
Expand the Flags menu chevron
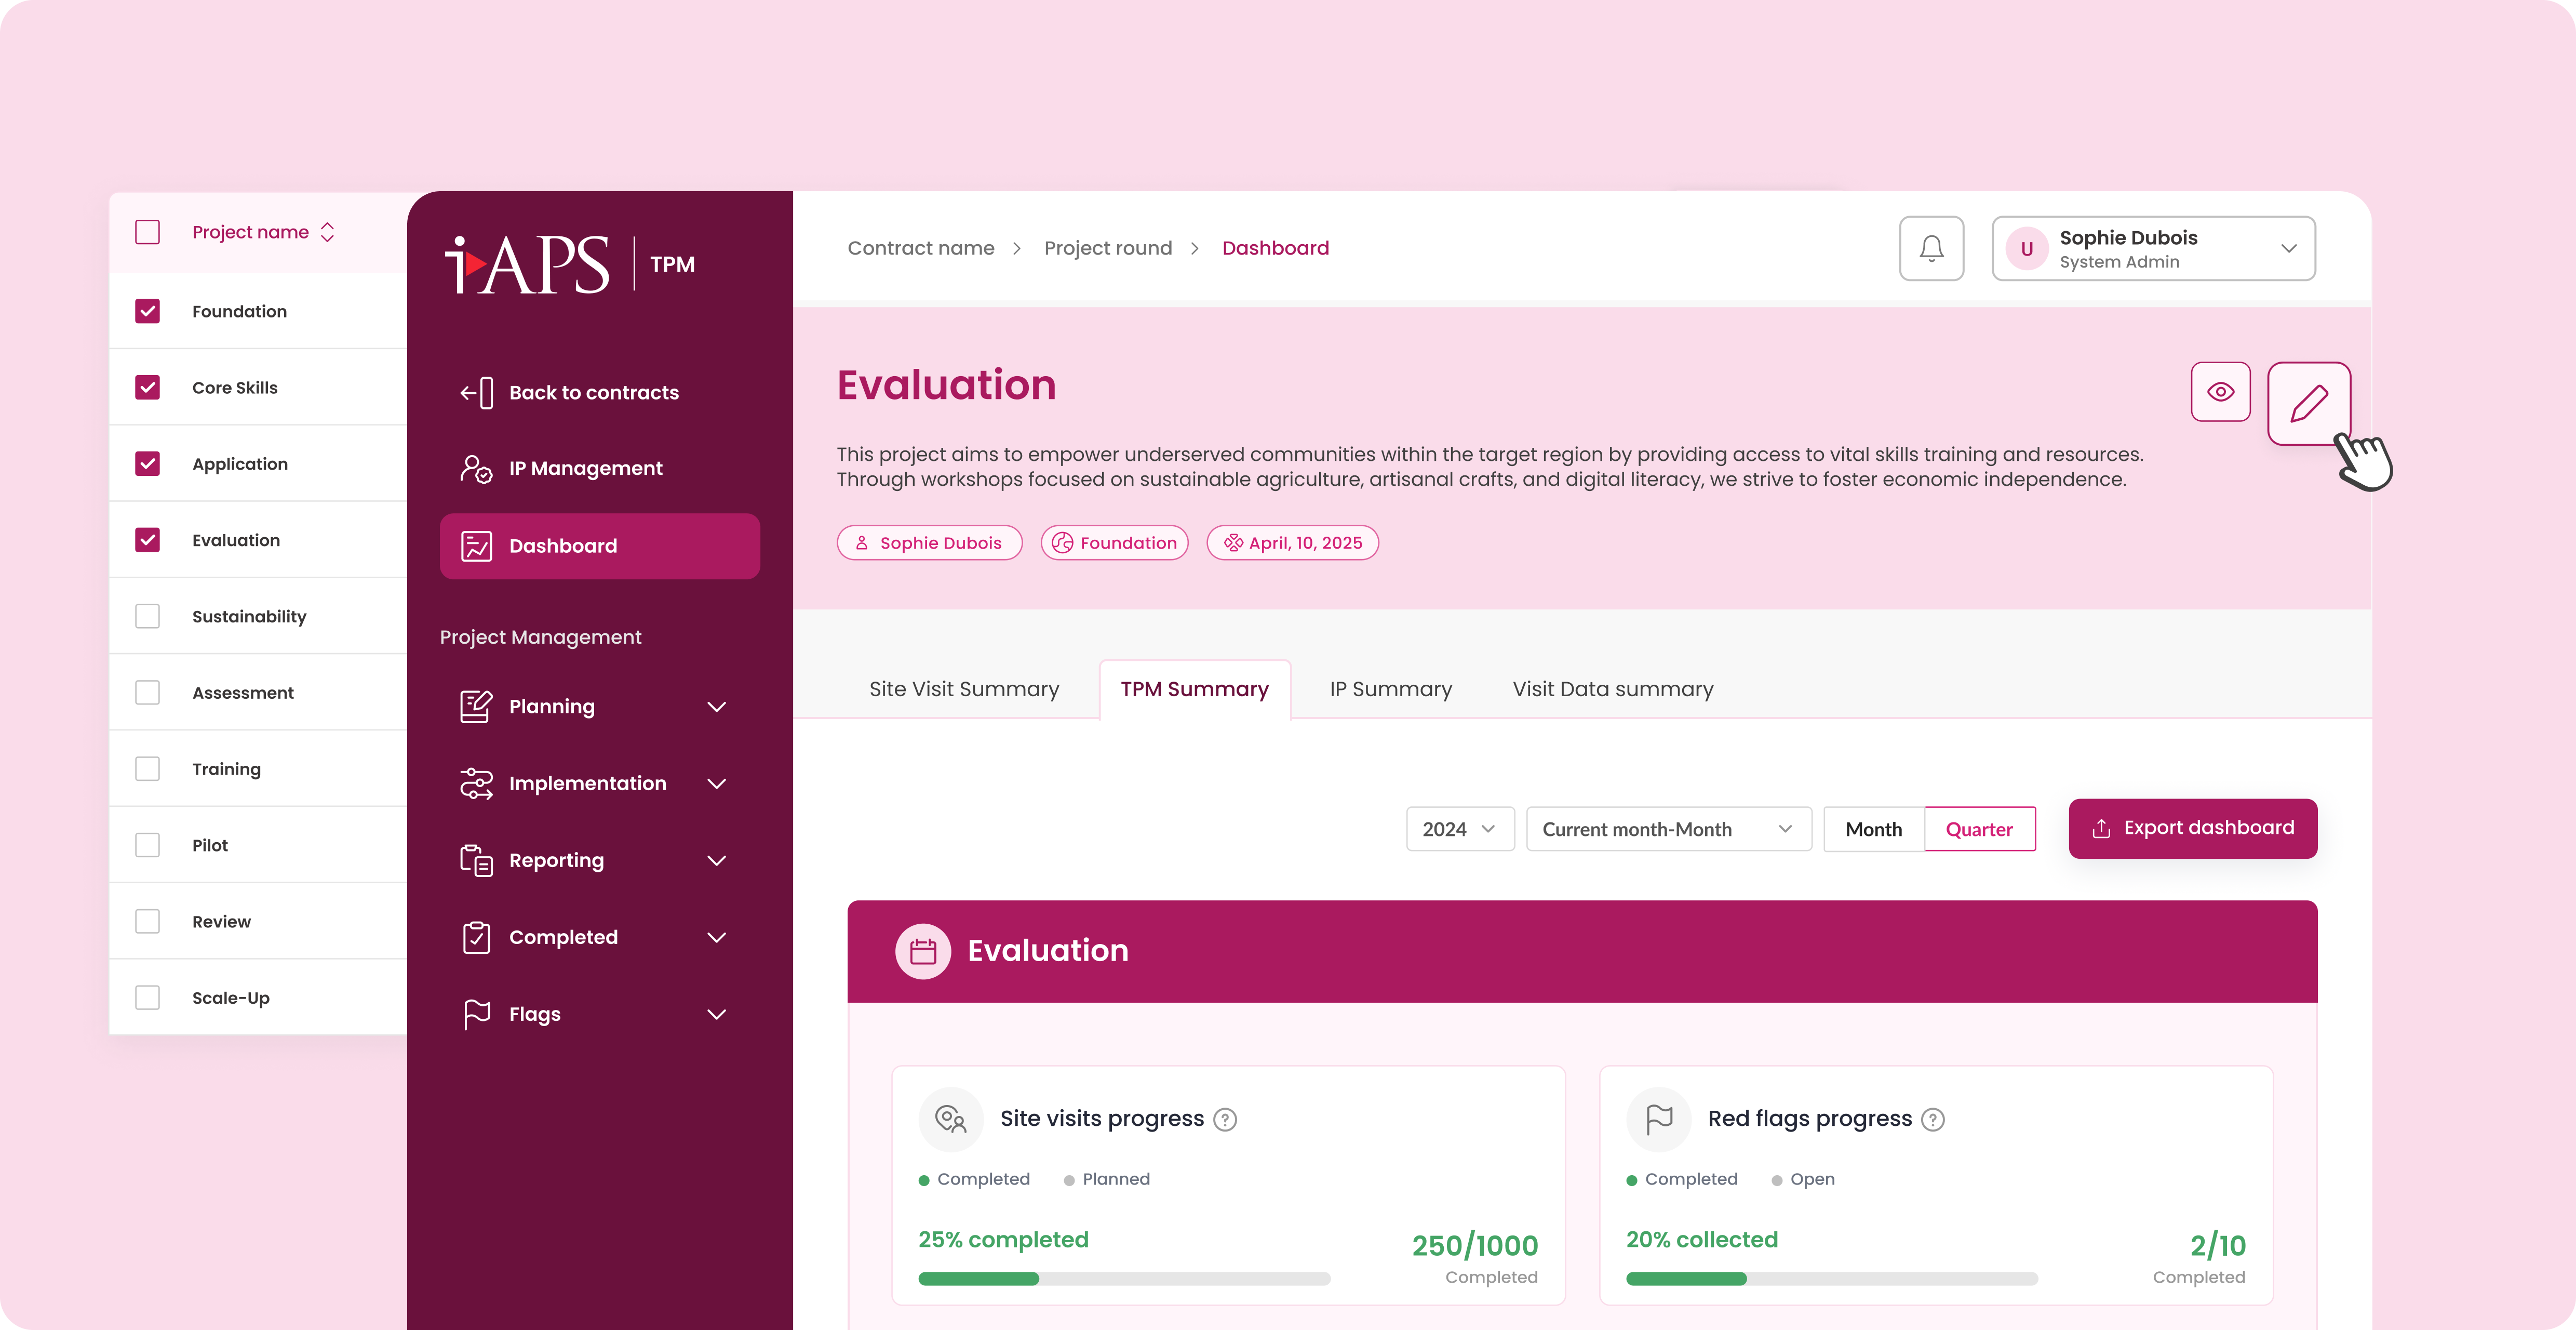click(x=716, y=1015)
